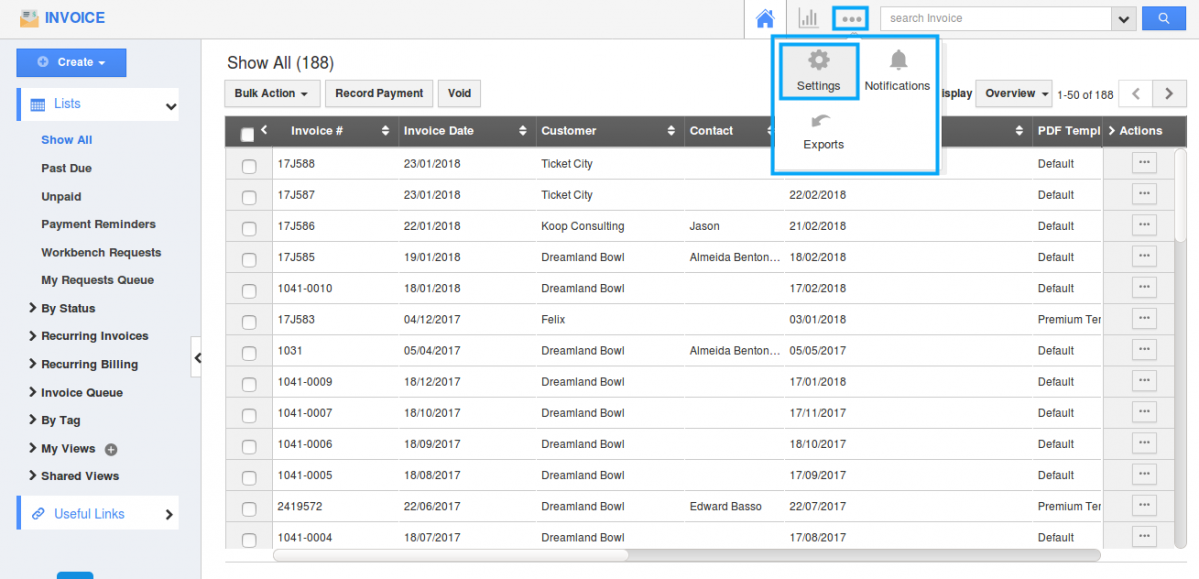Open actions menu for invoice 2419572
1199x579 pixels.
[1144, 506]
